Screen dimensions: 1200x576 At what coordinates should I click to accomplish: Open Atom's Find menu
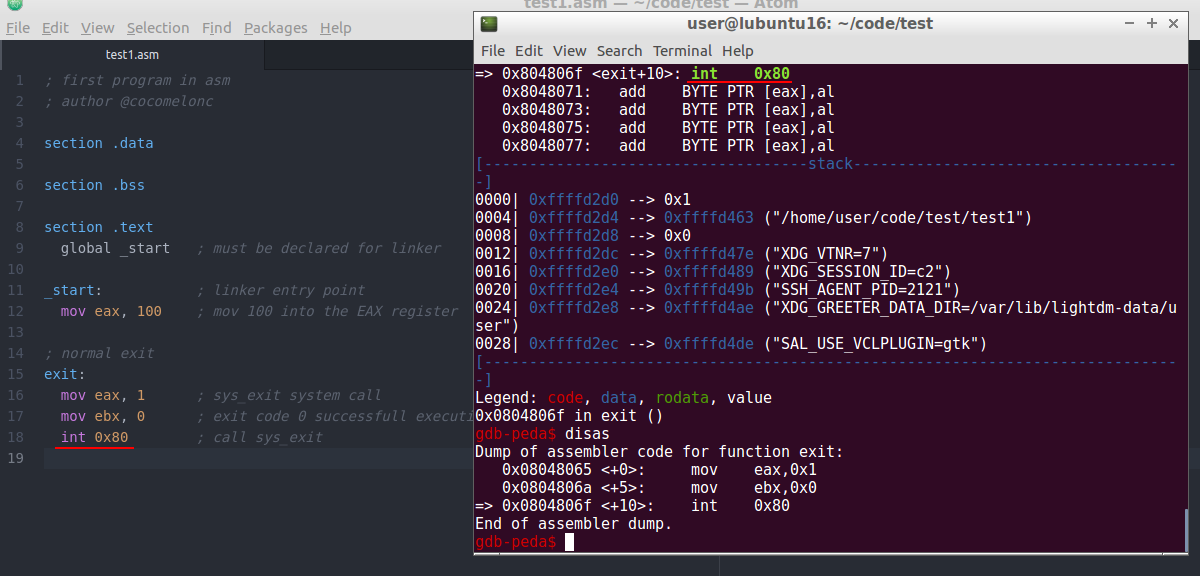(x=217, y=28)
